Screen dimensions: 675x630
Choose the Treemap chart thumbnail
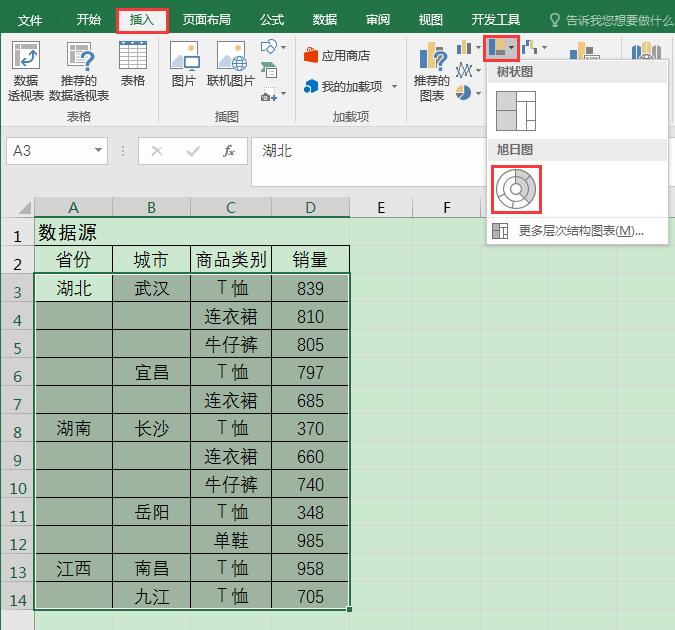point(516,111)
